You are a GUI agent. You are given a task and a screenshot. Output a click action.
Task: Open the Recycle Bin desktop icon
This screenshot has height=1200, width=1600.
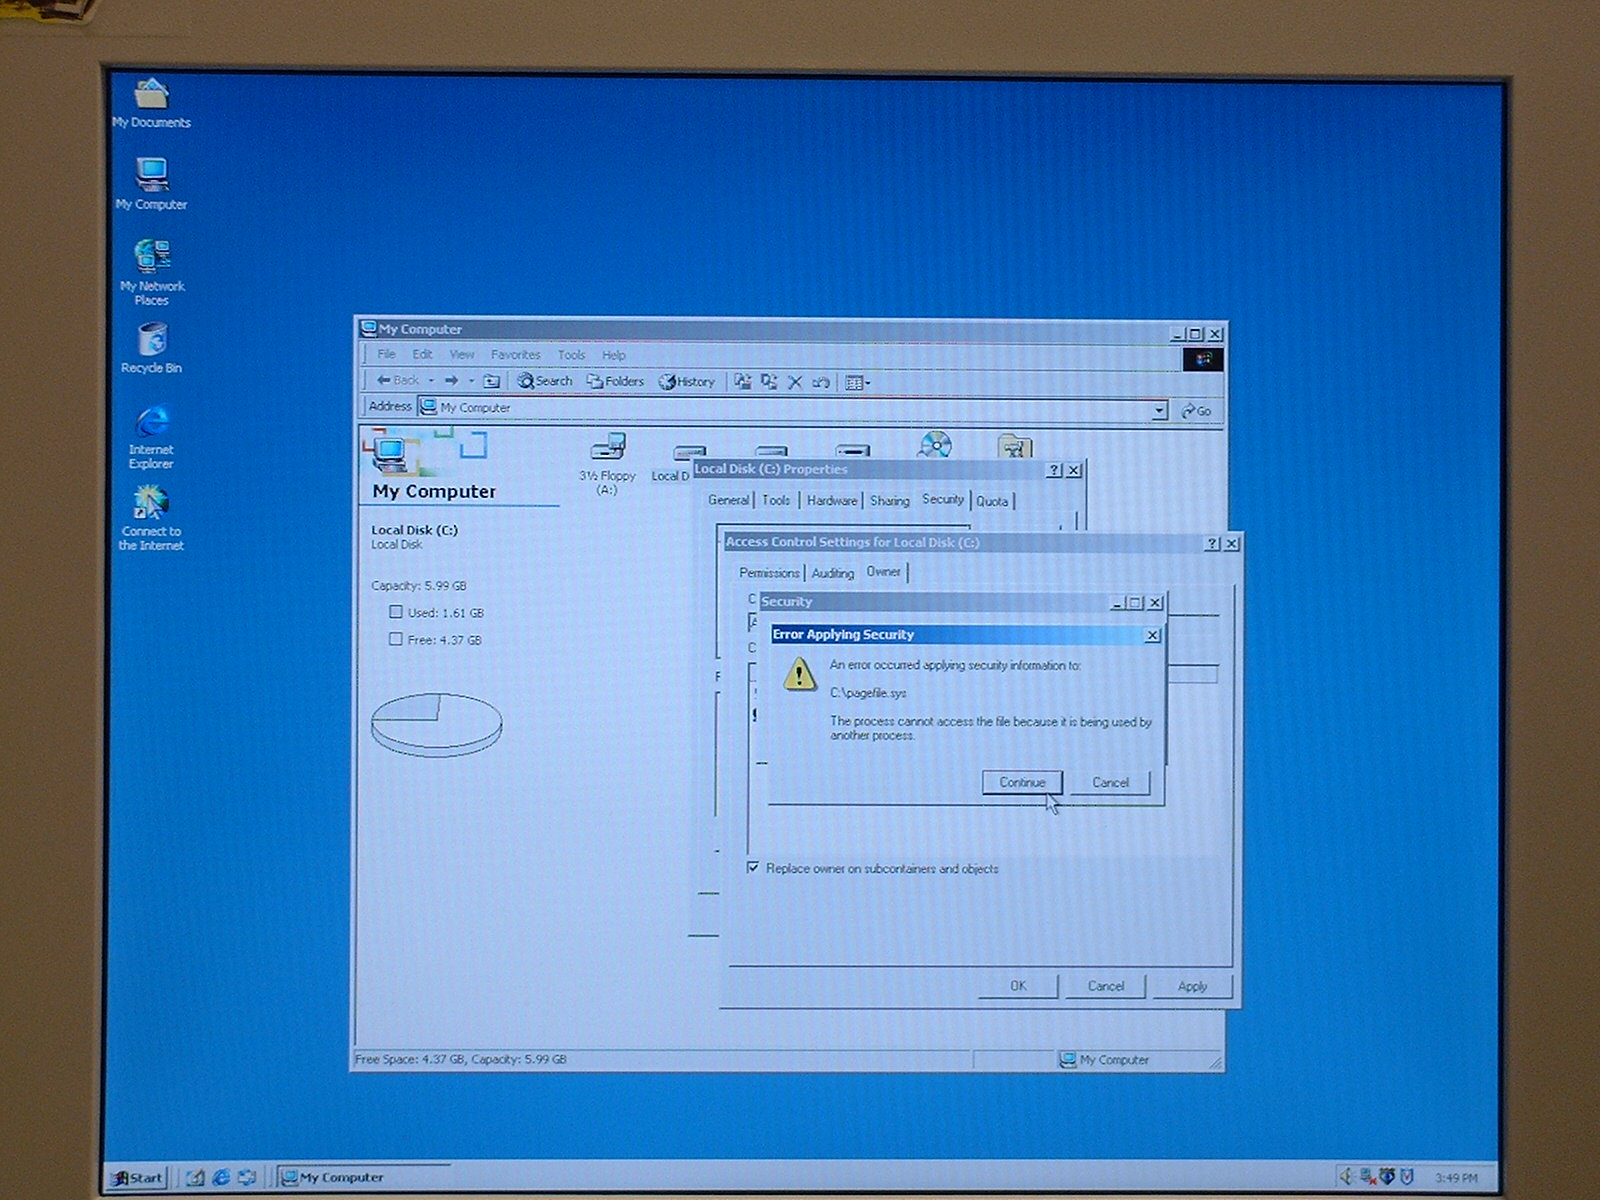click(152, 342)
